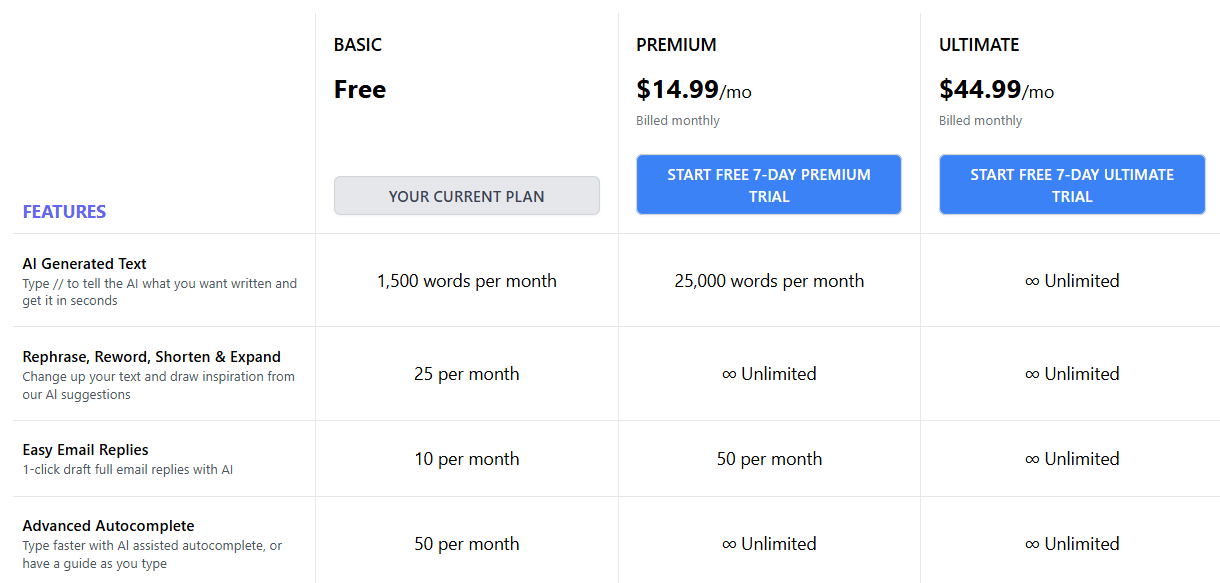Click the Easy Email Replies feature label

coord(85,450)
